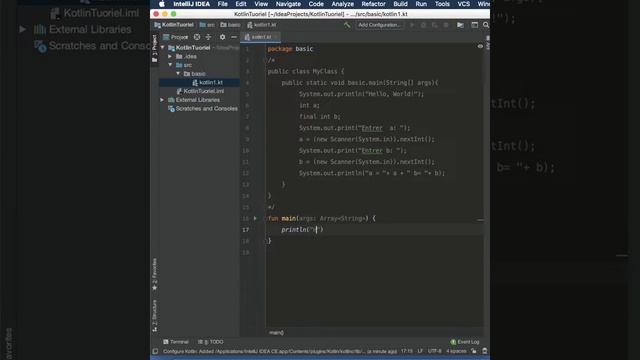The height and width of the screenshot is (360, 640).
Task: Open the Terminal tool window
Action: (176, 342)
